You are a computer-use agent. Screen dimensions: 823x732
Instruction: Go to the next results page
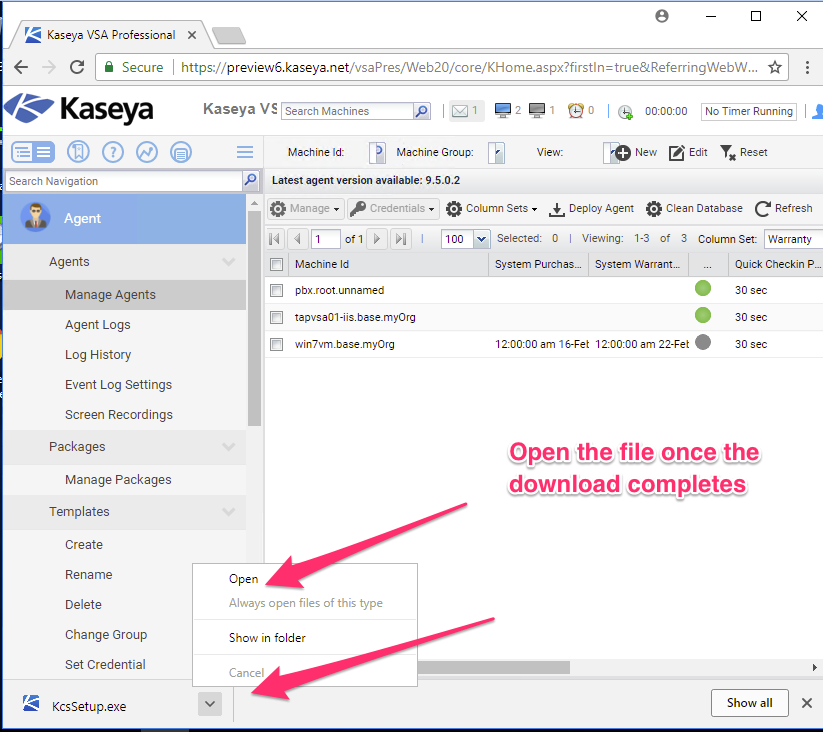point(376,239)
